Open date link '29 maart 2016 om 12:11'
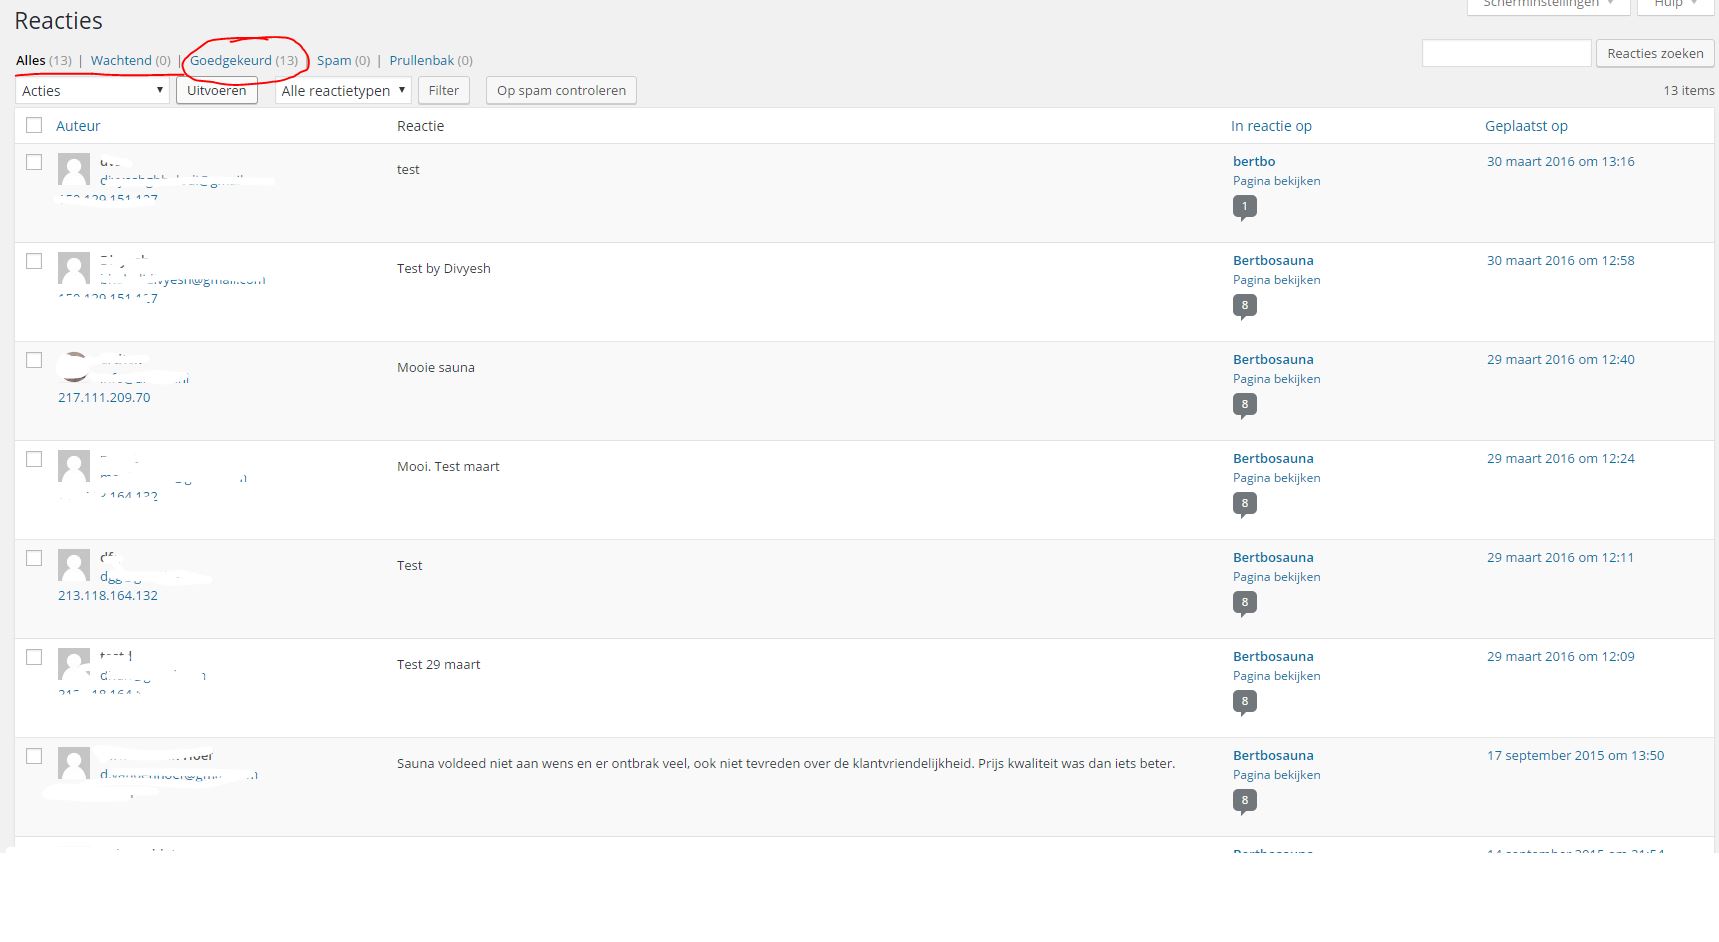The image size is (1719, 942). pyautogui.click(x=1560, y=557)
